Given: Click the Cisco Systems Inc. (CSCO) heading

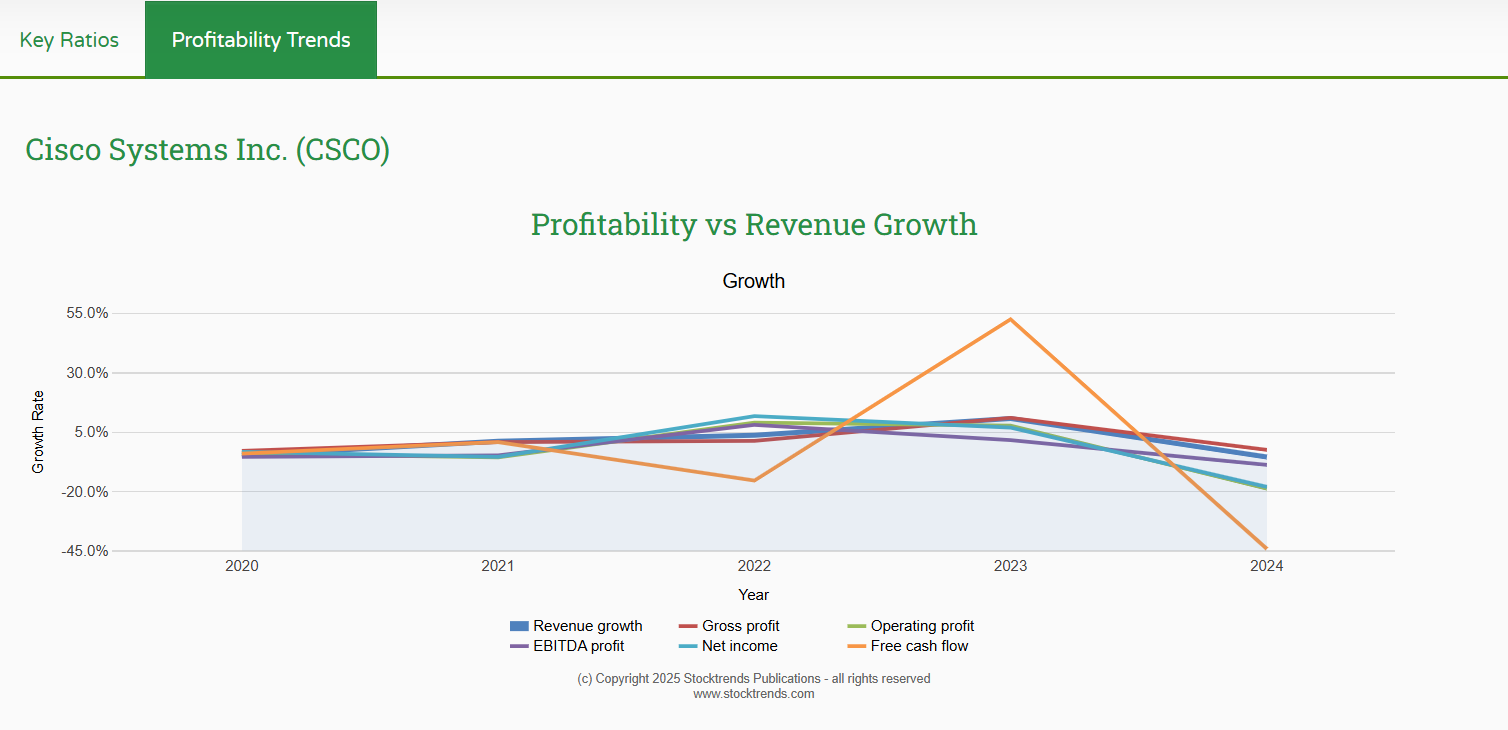Looking at the screenshot, I should tap(207, 150).
